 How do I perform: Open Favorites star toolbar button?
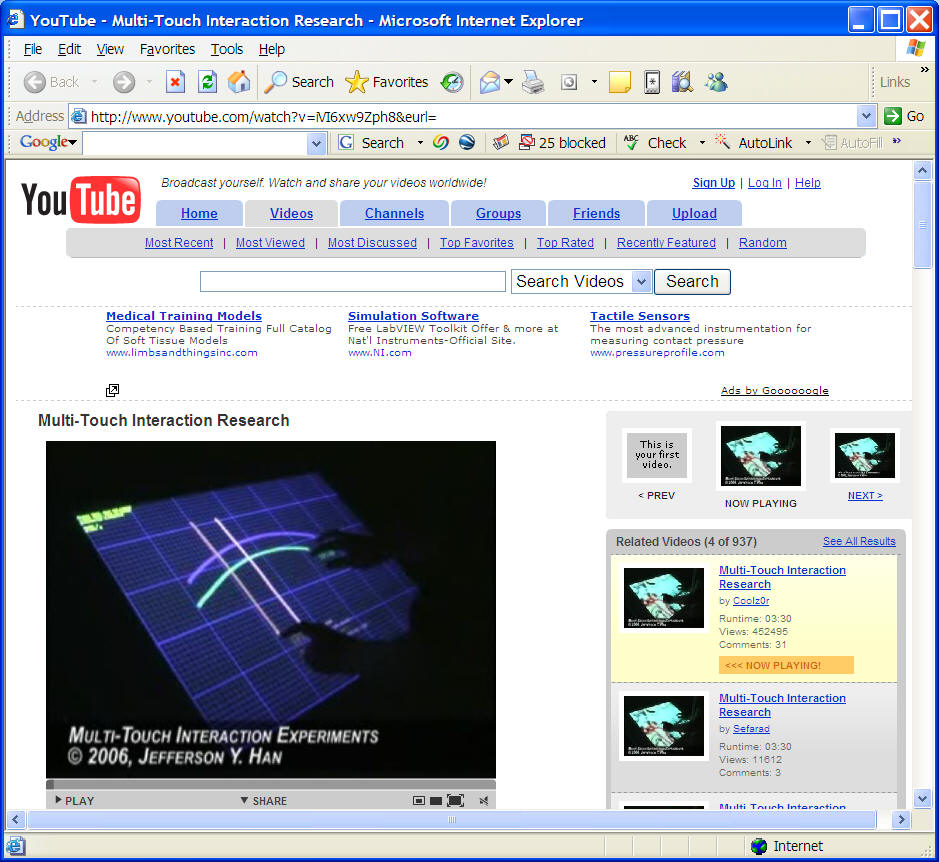click(386, 81)
